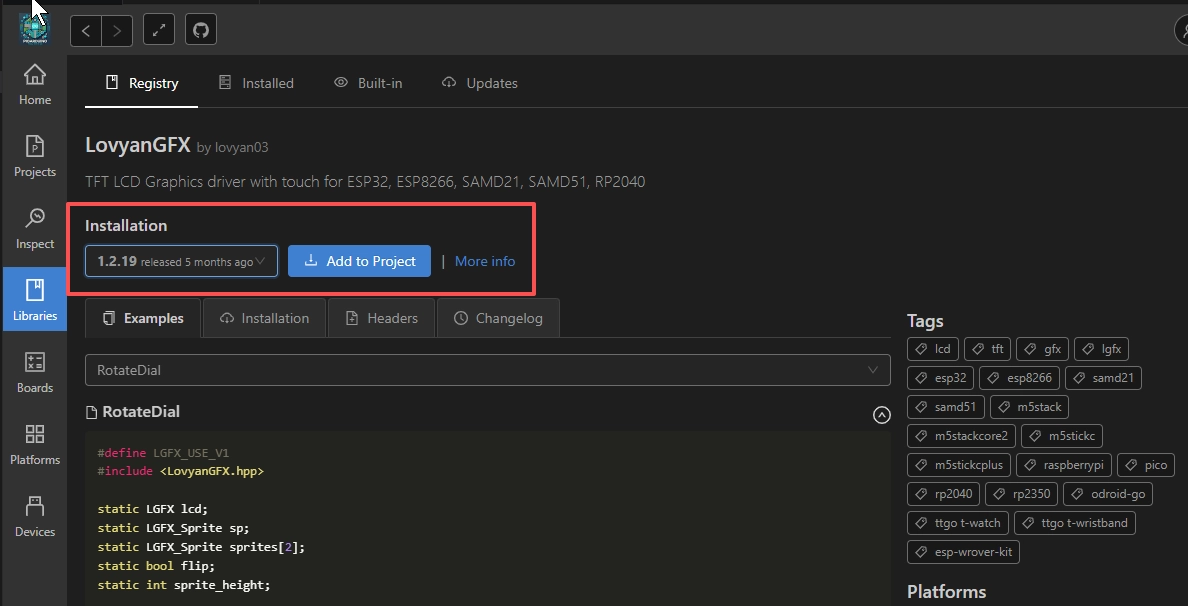Click the LovyanGFX library title
Viewport: 1188px width, 606px height.
[137, 145]
